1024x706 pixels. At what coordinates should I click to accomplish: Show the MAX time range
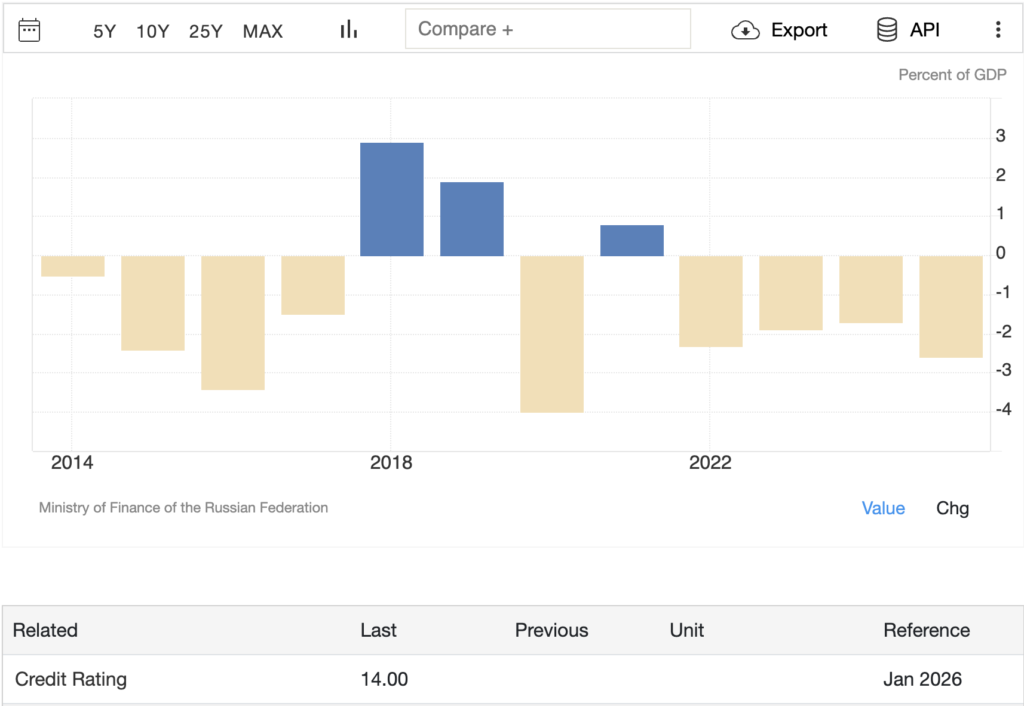[x=263, y=31]
